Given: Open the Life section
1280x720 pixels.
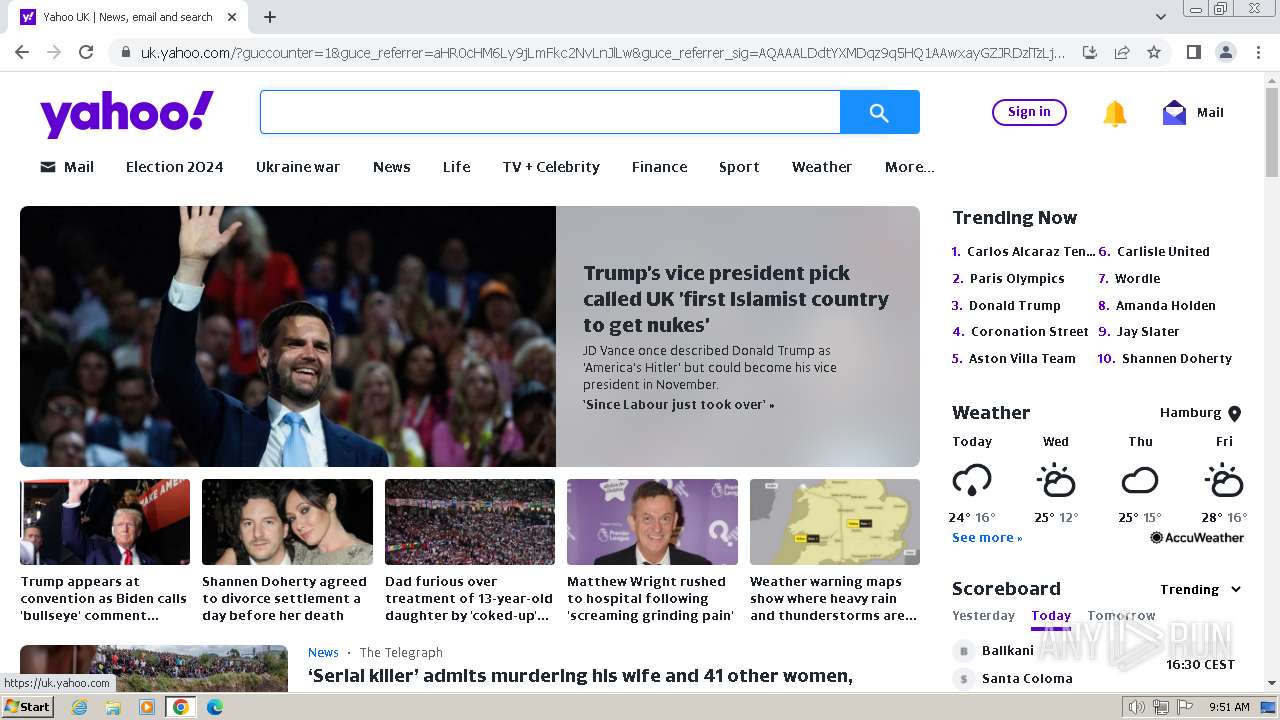Looking at the screenshot, I should click(x=456, y=167).
